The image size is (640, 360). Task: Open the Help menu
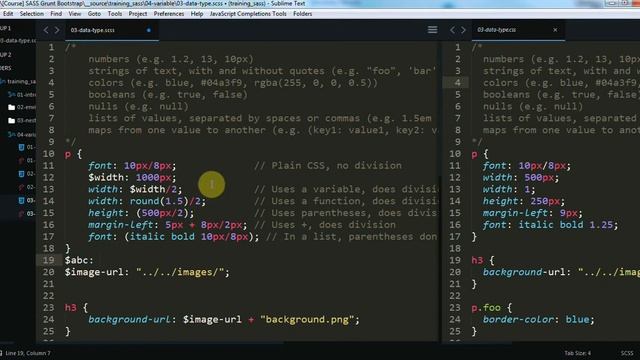tap(197, 14)
